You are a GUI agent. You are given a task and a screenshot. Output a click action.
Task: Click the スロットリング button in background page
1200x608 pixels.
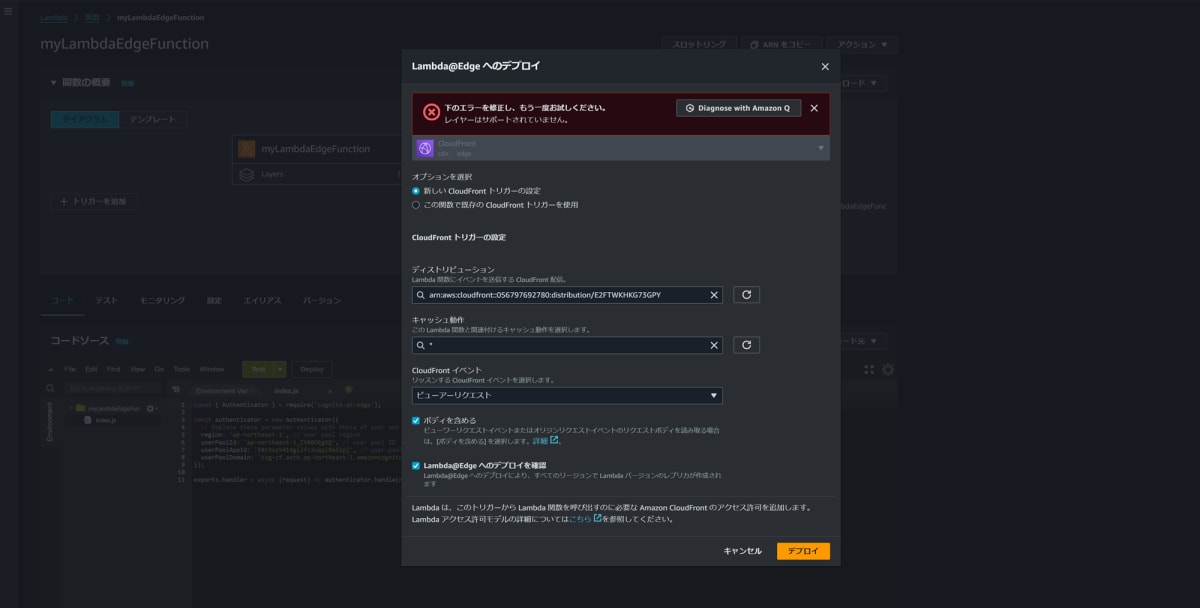point(699,45)
